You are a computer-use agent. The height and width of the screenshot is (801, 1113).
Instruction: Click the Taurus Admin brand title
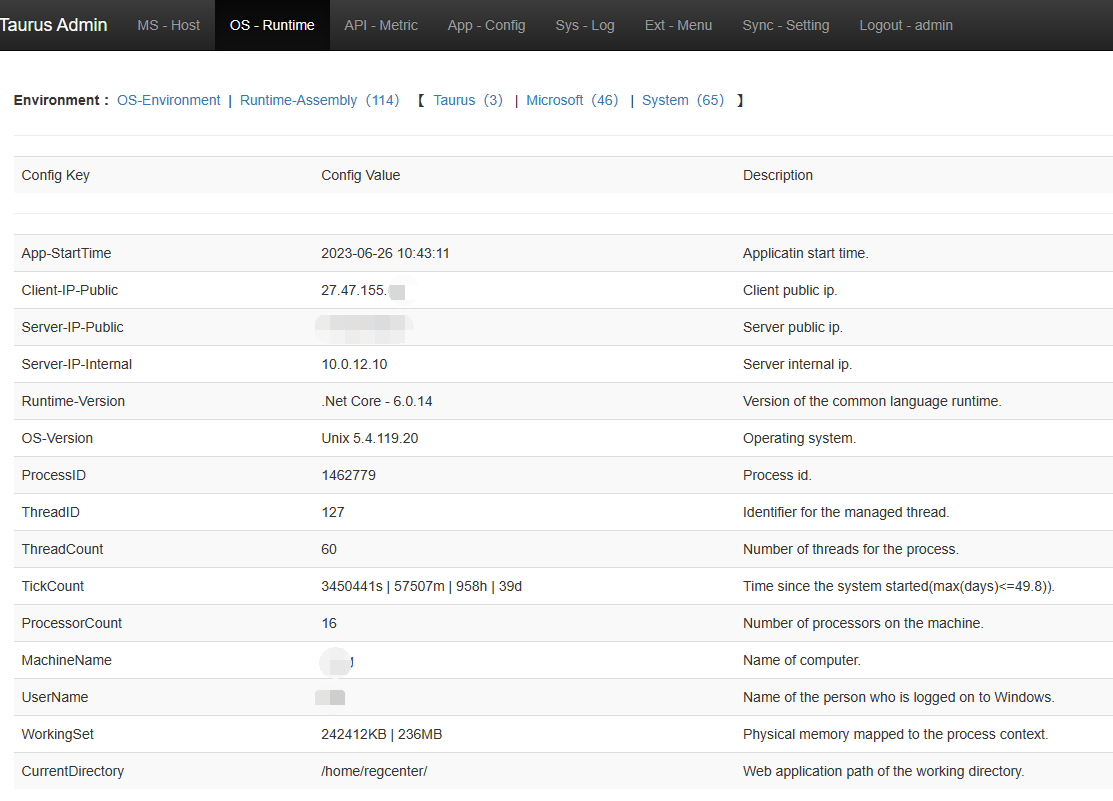[x=55, y=25]
